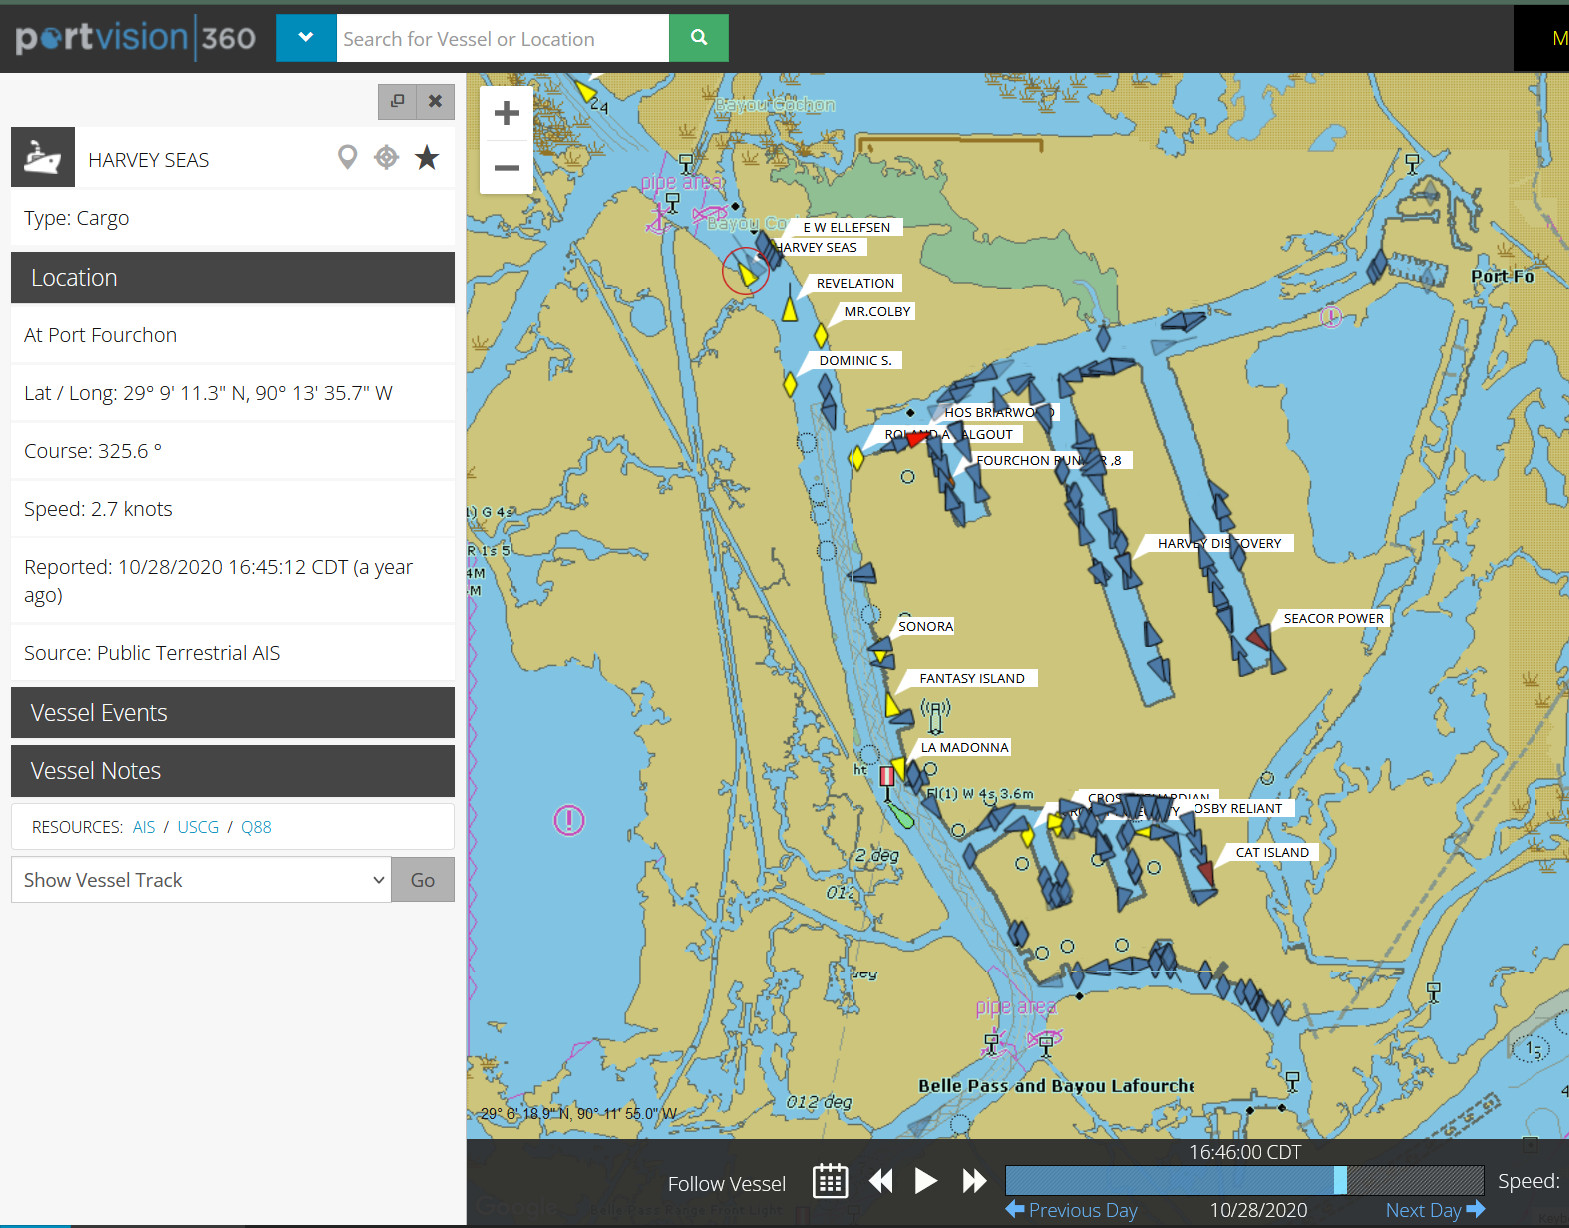Close the HARVEY SEAS detail panel
The width and height of the screenshot is (1569, 1228).
[x=435, y=101]
